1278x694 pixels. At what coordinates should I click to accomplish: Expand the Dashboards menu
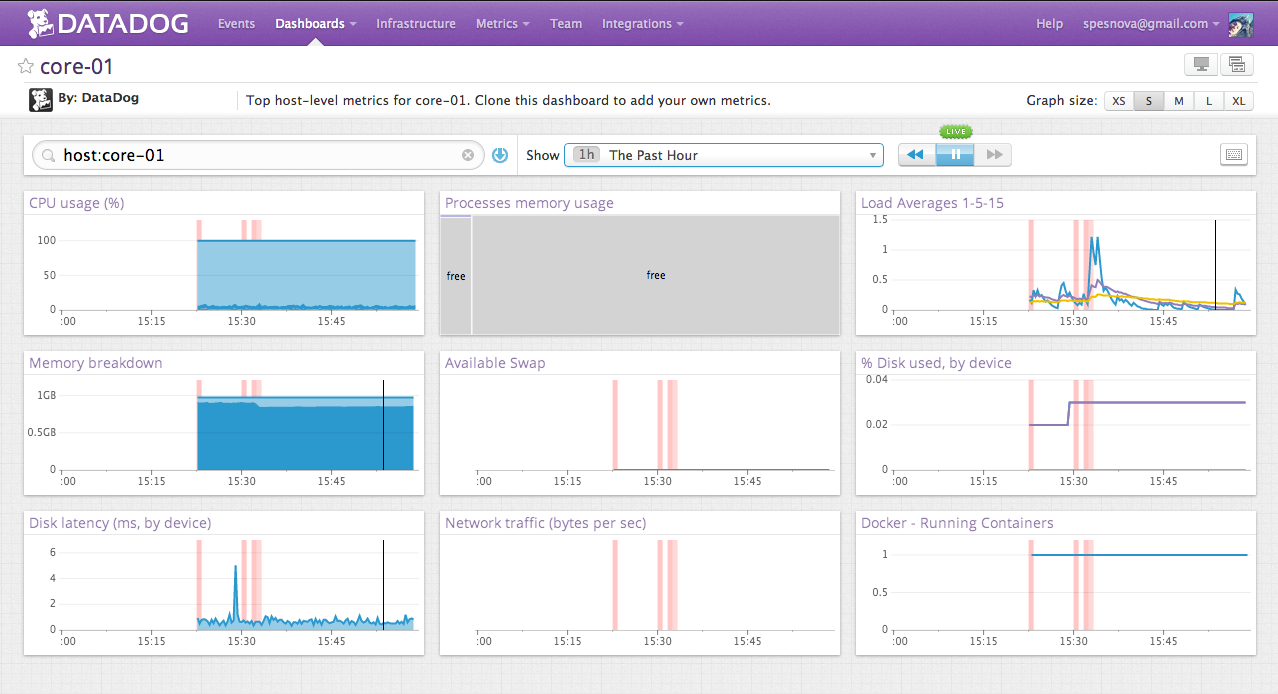point(310,23)
